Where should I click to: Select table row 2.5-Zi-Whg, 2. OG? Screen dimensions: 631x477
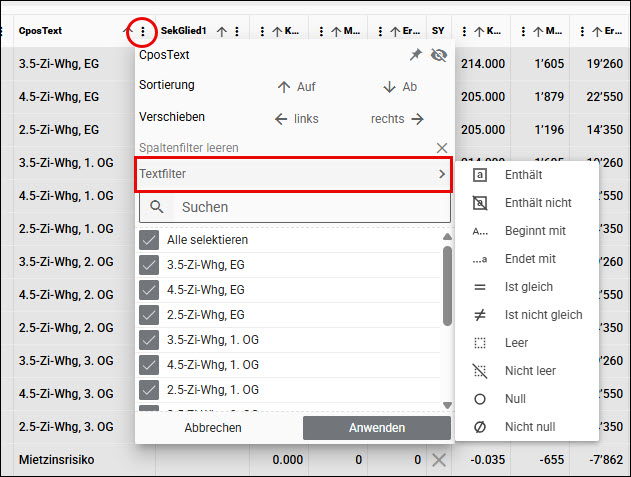point(66,328)
